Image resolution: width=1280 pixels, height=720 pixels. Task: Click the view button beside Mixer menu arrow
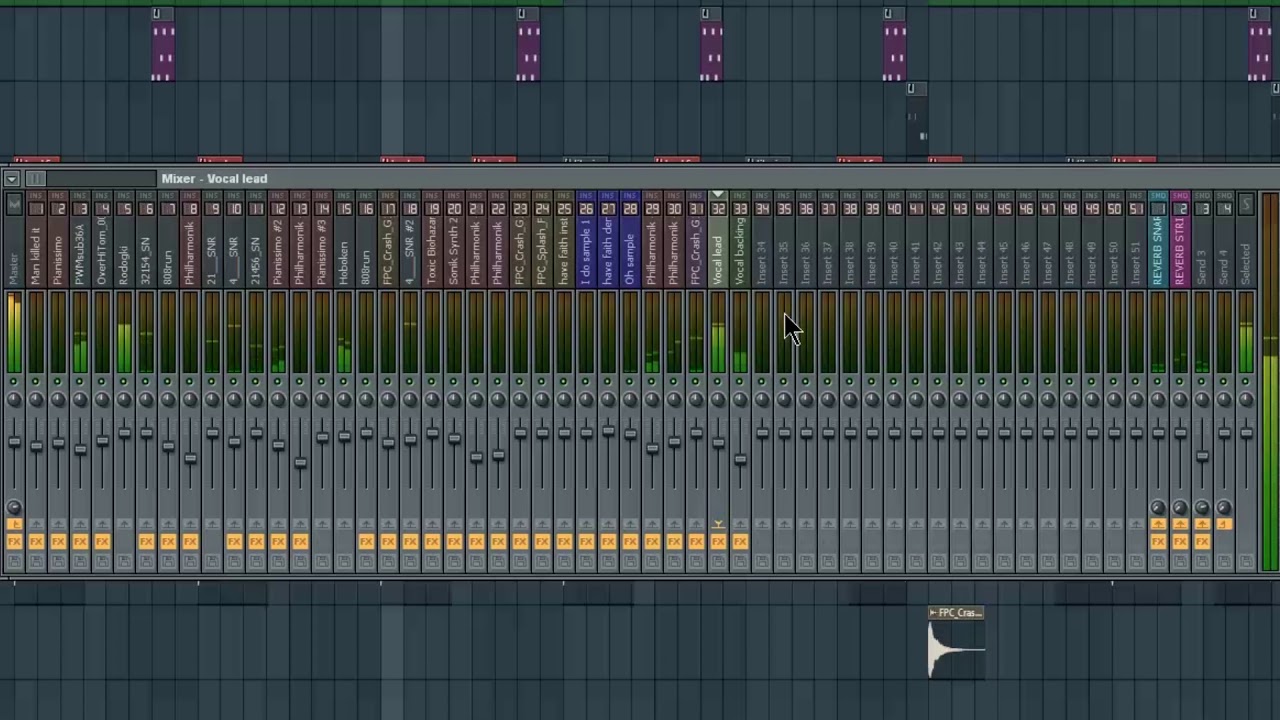tap(35, 179)
